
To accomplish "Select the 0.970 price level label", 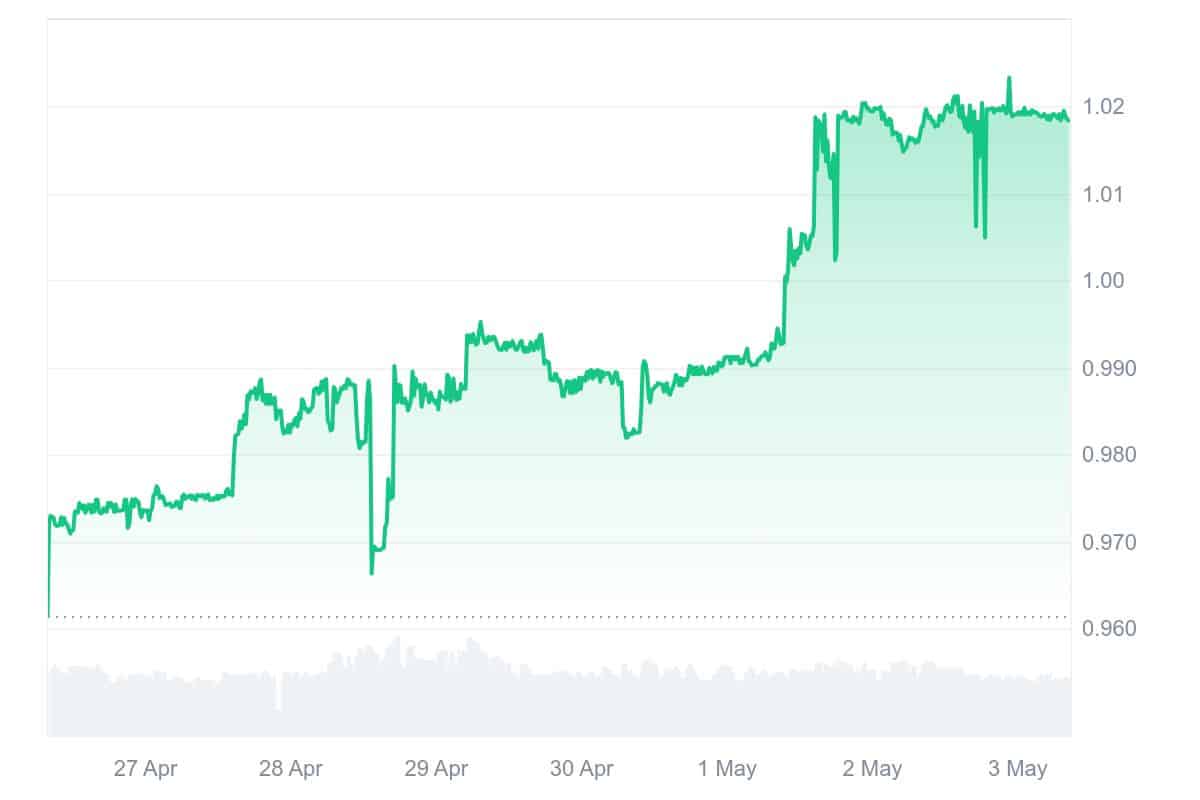I will 1109,543.
